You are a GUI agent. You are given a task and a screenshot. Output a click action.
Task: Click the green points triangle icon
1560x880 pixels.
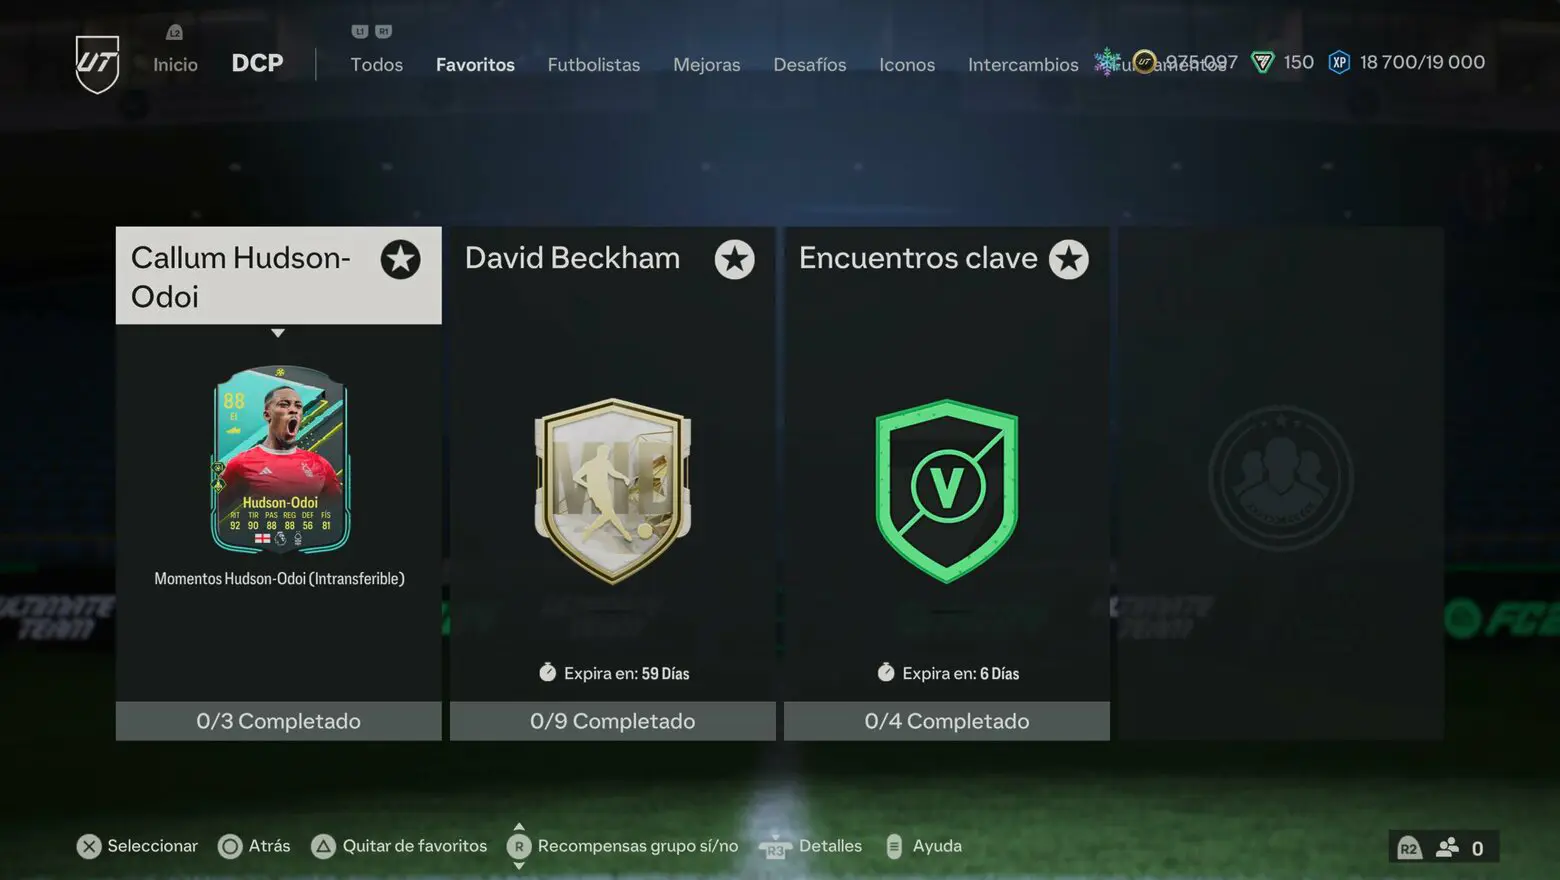(x=1263, y=63)
